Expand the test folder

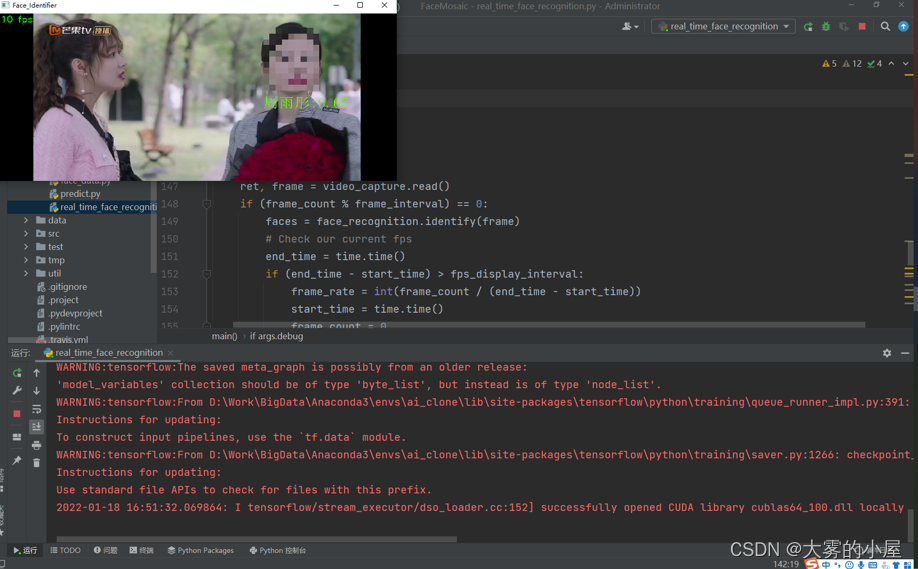pos(26,246)
